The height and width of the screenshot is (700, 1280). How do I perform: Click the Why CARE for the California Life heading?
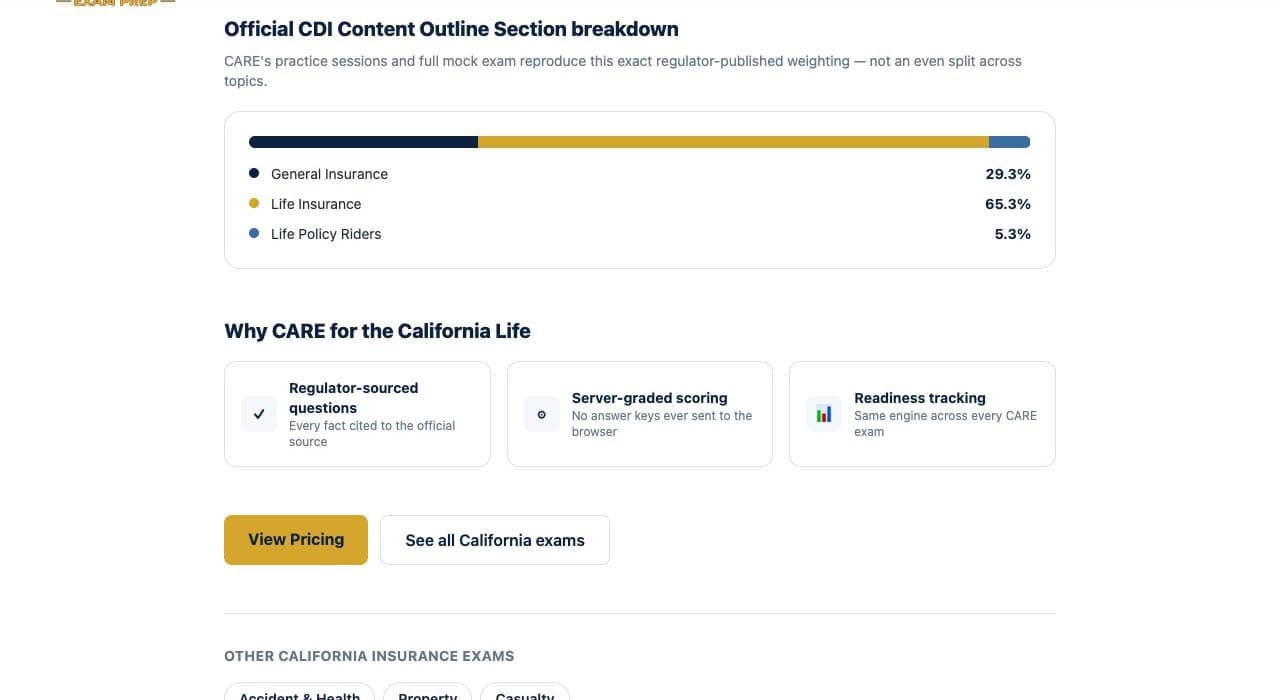click(377, 331)
